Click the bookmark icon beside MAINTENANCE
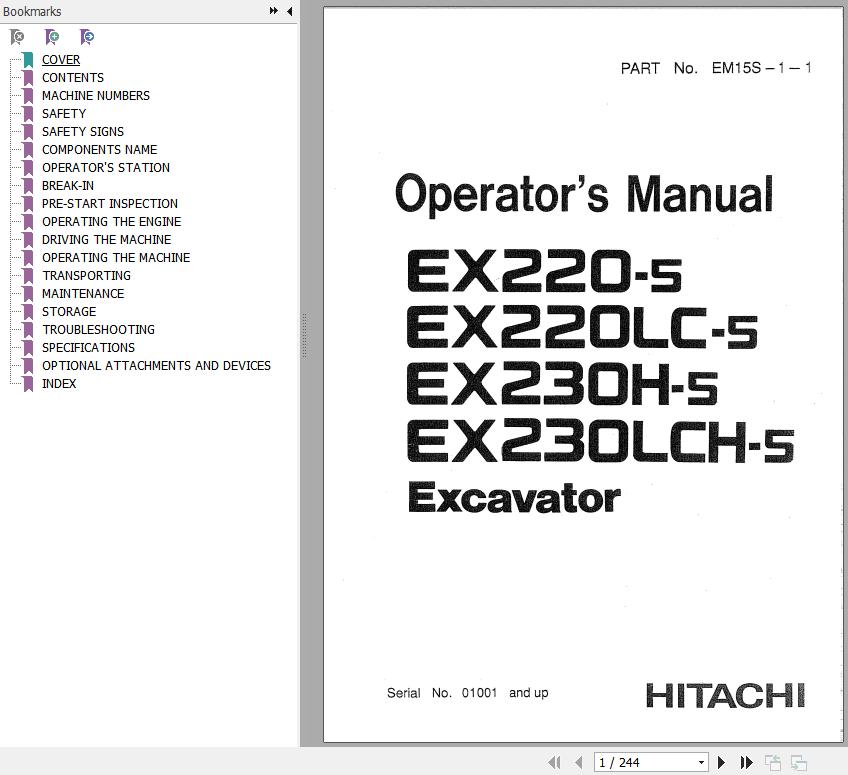 28,294
